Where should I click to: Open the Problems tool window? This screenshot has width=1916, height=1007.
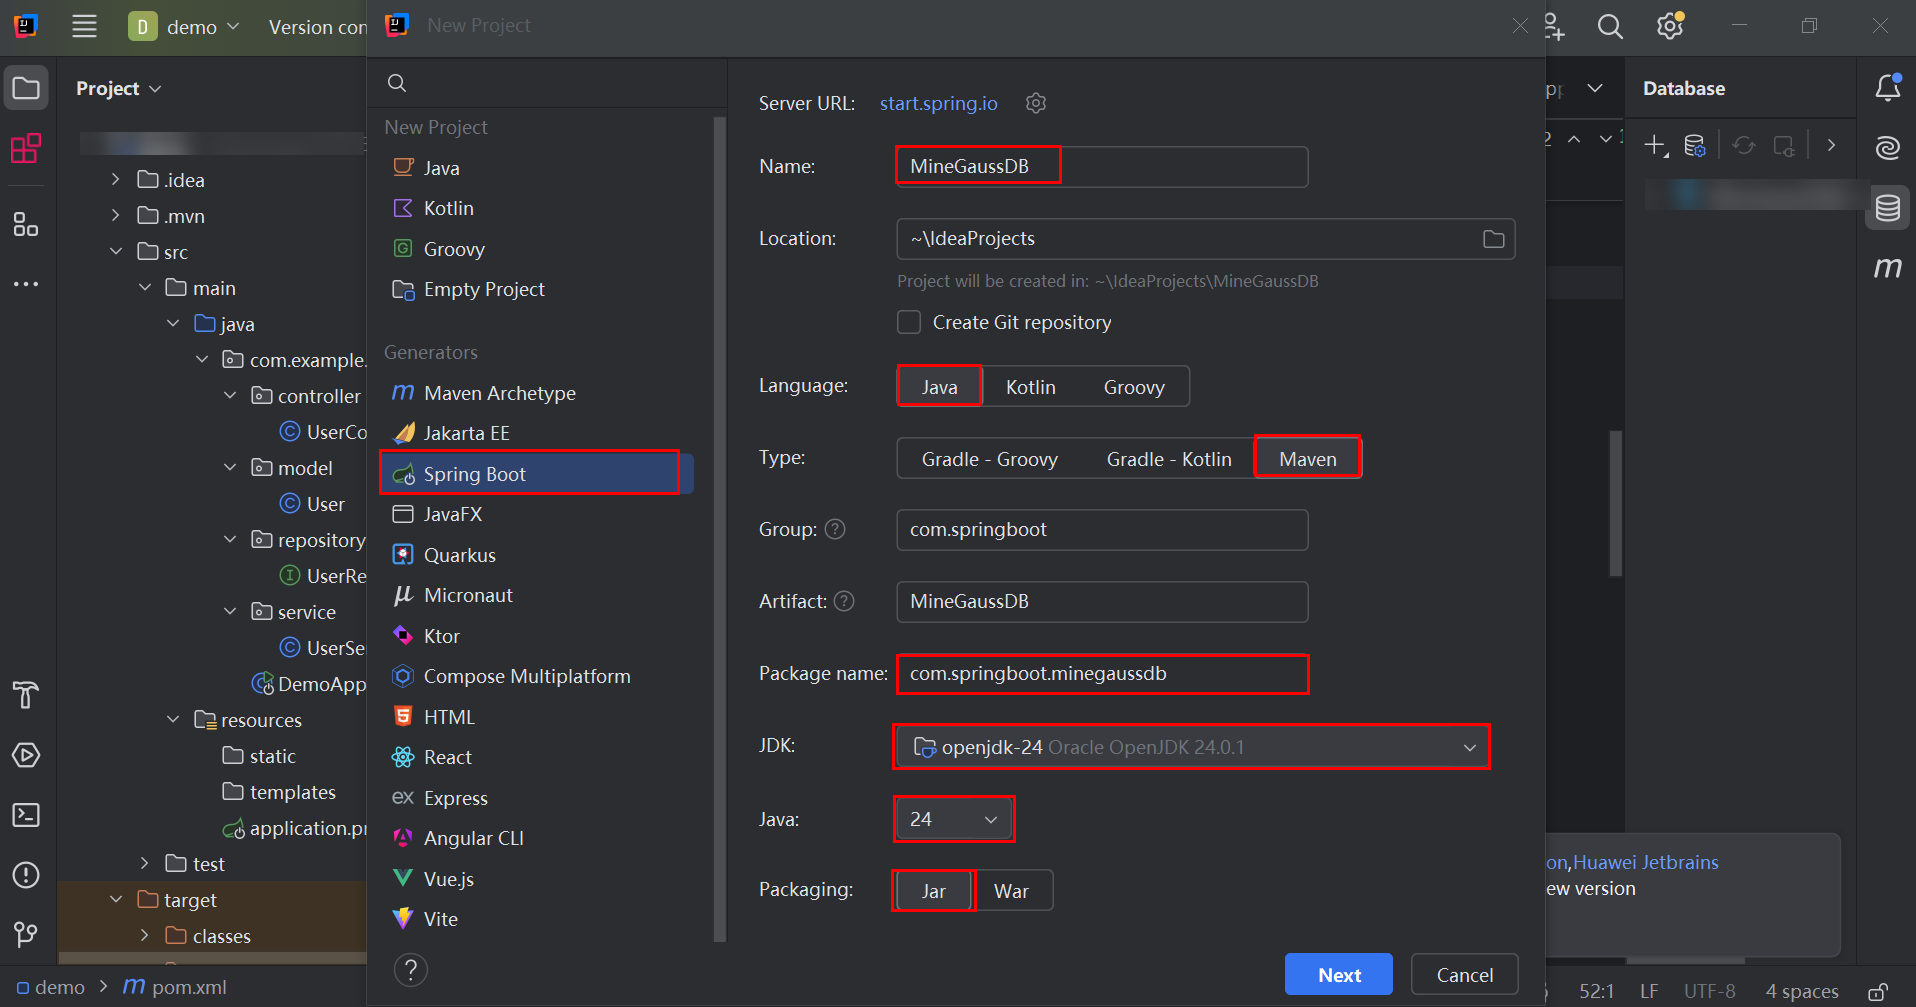tap(26, 875)
